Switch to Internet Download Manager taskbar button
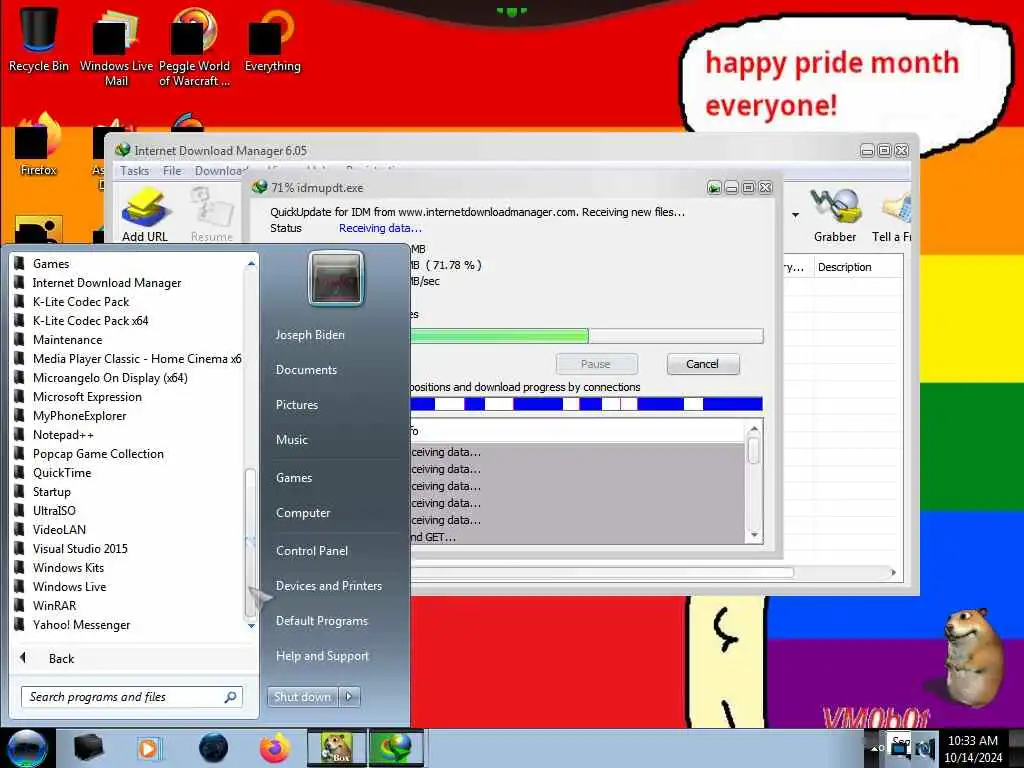The width and height of the screenshot is (1024, 768). (396, 748)
